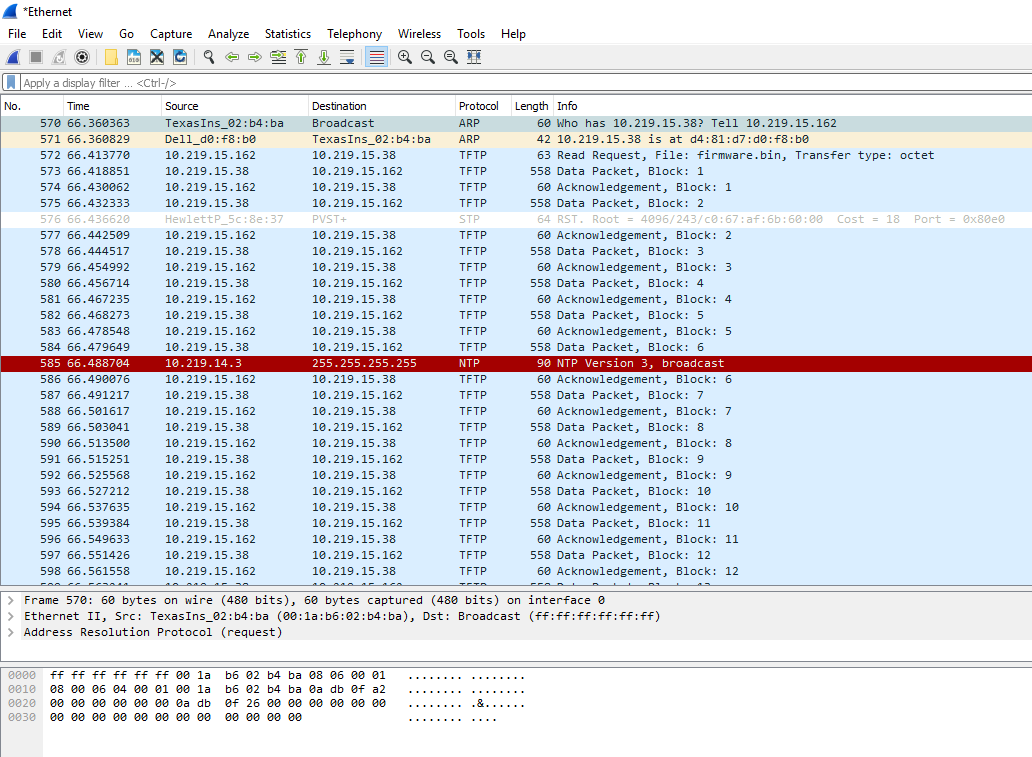Expand Address Resolution Protocol details
This screenshot has width=1032, height=757.
point(11,632)
